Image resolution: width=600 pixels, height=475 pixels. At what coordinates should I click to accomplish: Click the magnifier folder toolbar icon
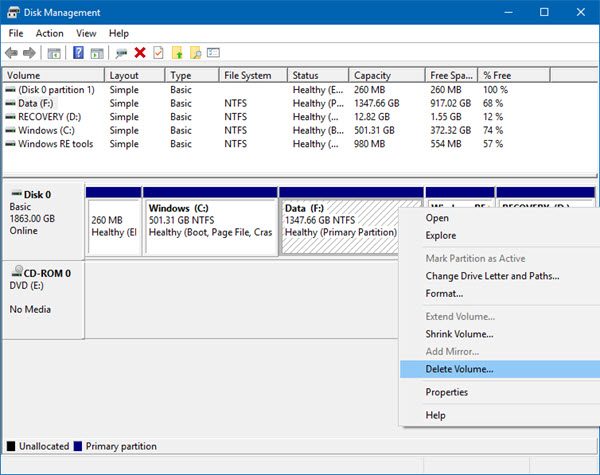click(x=195, y=53)
